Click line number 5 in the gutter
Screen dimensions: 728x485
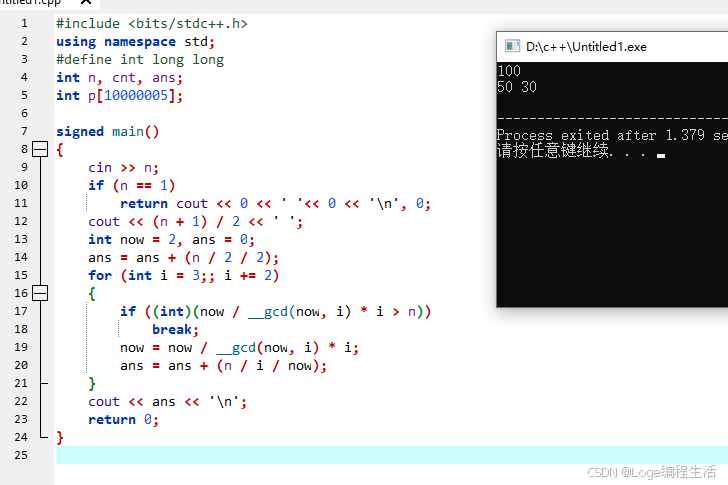click(x=24, y=95)
